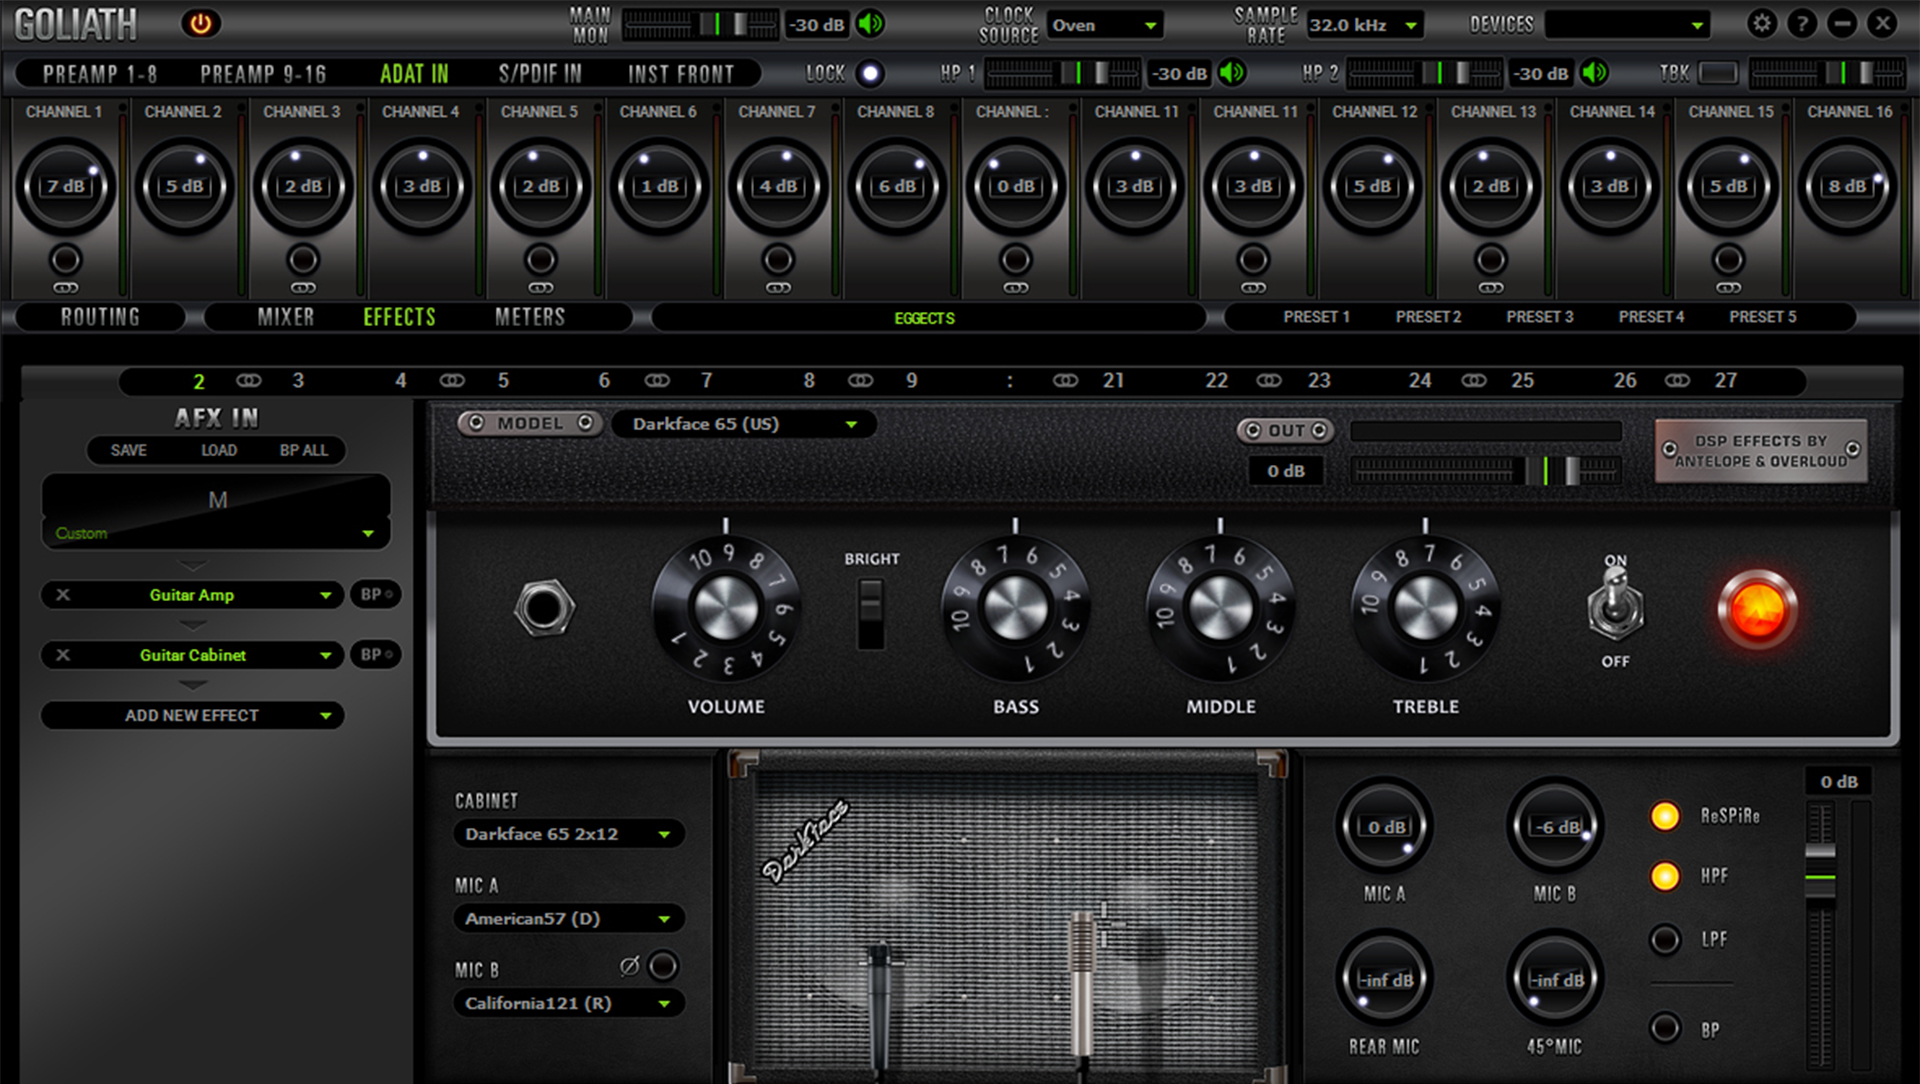Click the amp input jack

pos(544,608)
